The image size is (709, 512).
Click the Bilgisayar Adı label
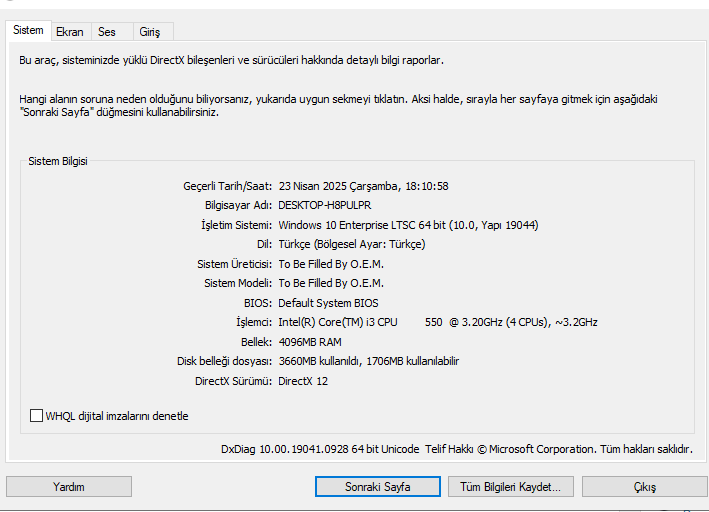(238, 205)
